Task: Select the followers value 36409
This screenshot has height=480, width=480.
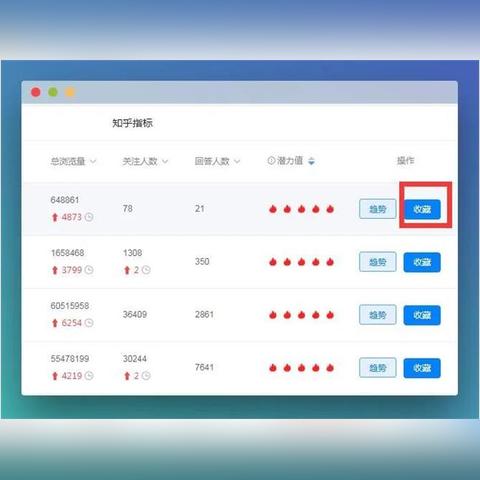Action: (x=135, y=314)
